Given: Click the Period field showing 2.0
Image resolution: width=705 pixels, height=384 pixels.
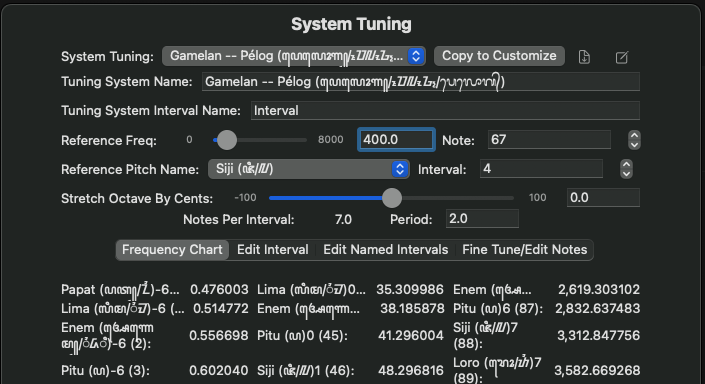Looking at the screenshot, I should pos(482,219).
